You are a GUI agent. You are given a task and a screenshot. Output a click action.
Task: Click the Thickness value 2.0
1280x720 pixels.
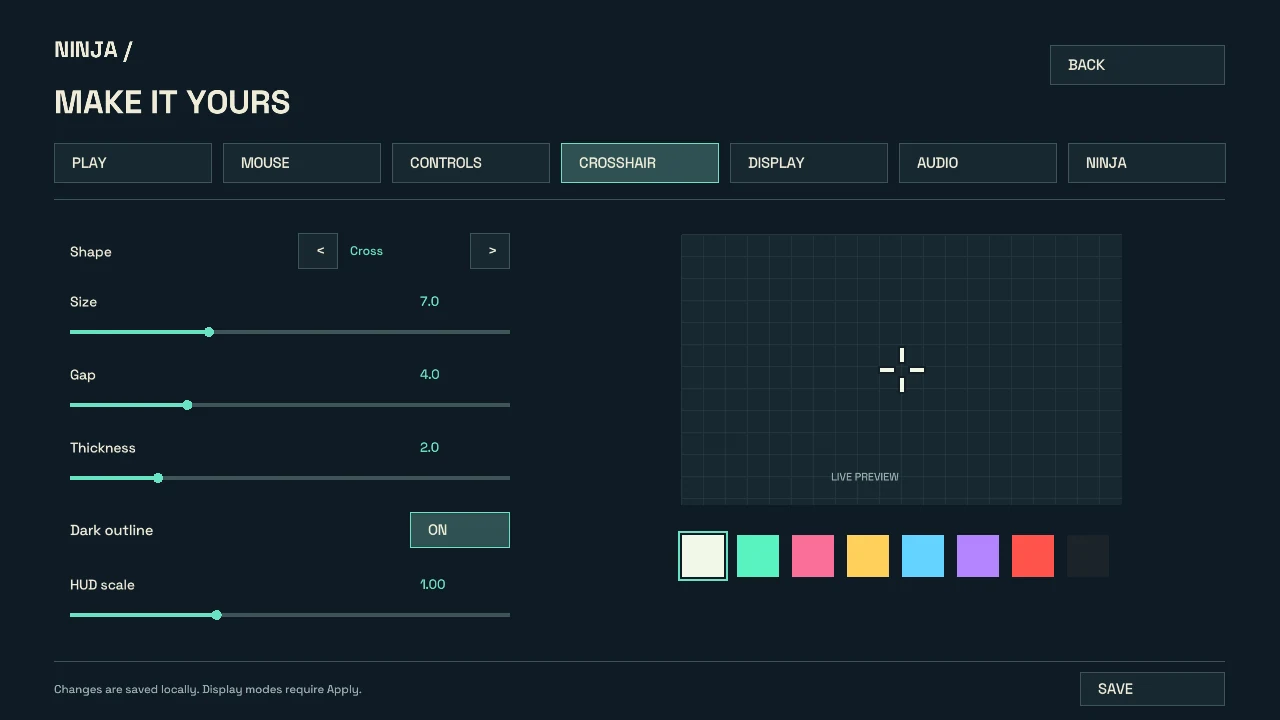coord(429,447)
